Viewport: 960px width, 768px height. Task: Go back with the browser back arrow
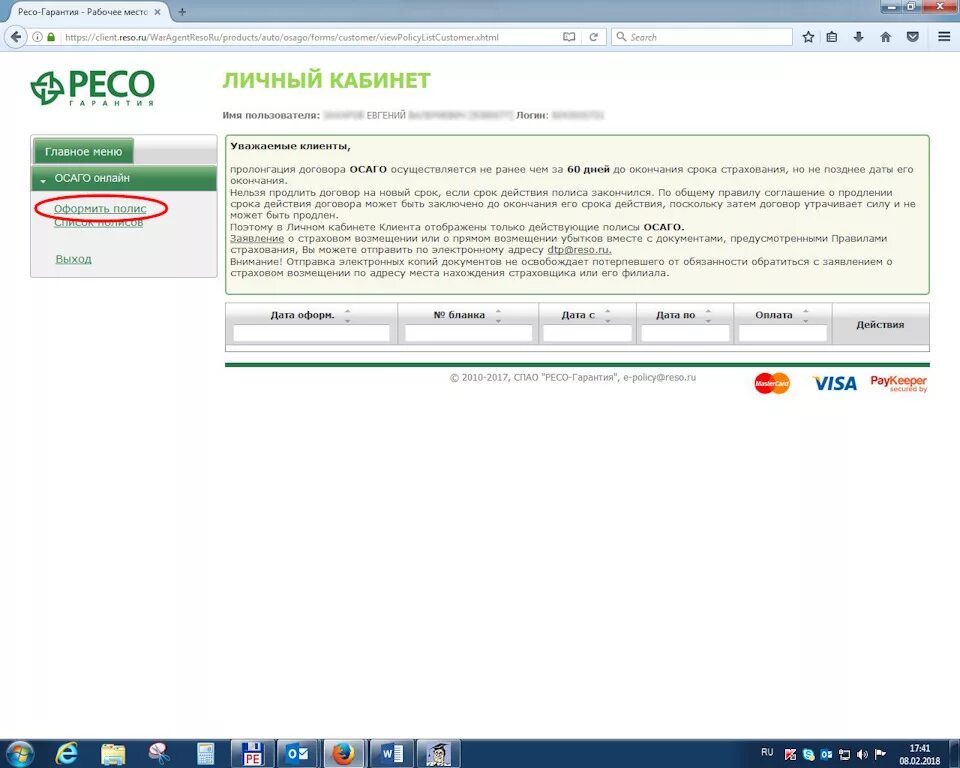pyautogui.click(x=15, y=37)
